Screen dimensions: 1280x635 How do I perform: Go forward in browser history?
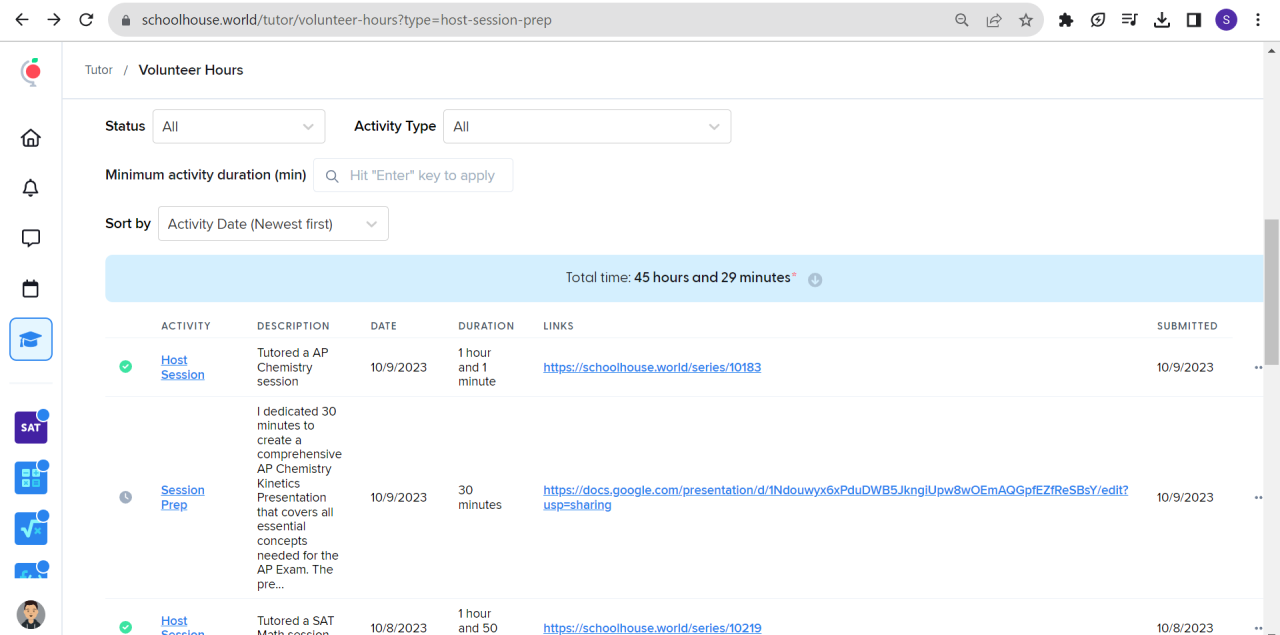54,20
